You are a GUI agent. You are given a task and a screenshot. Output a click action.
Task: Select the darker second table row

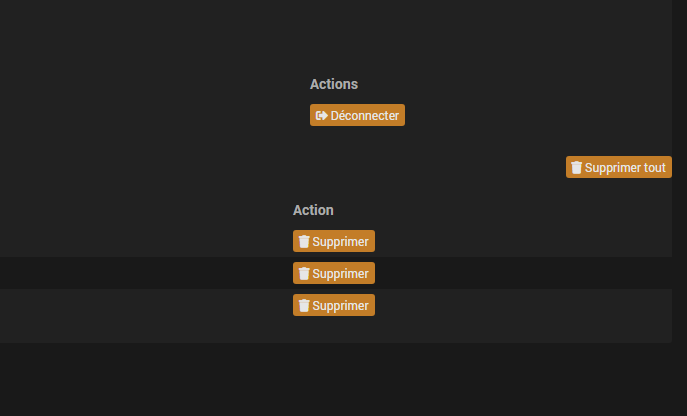point(336,273)
